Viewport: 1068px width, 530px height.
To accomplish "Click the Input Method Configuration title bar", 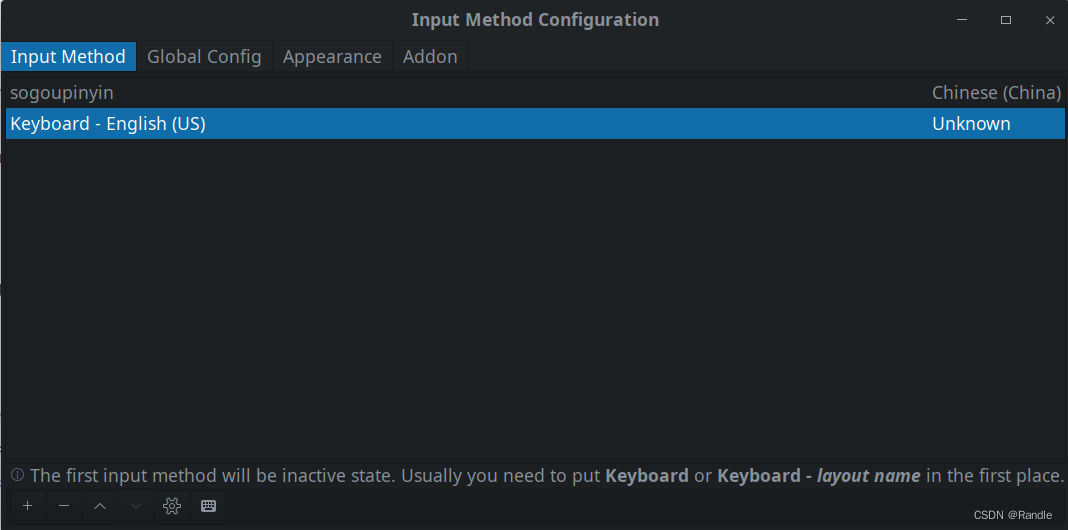I will (x=535, y=20).
